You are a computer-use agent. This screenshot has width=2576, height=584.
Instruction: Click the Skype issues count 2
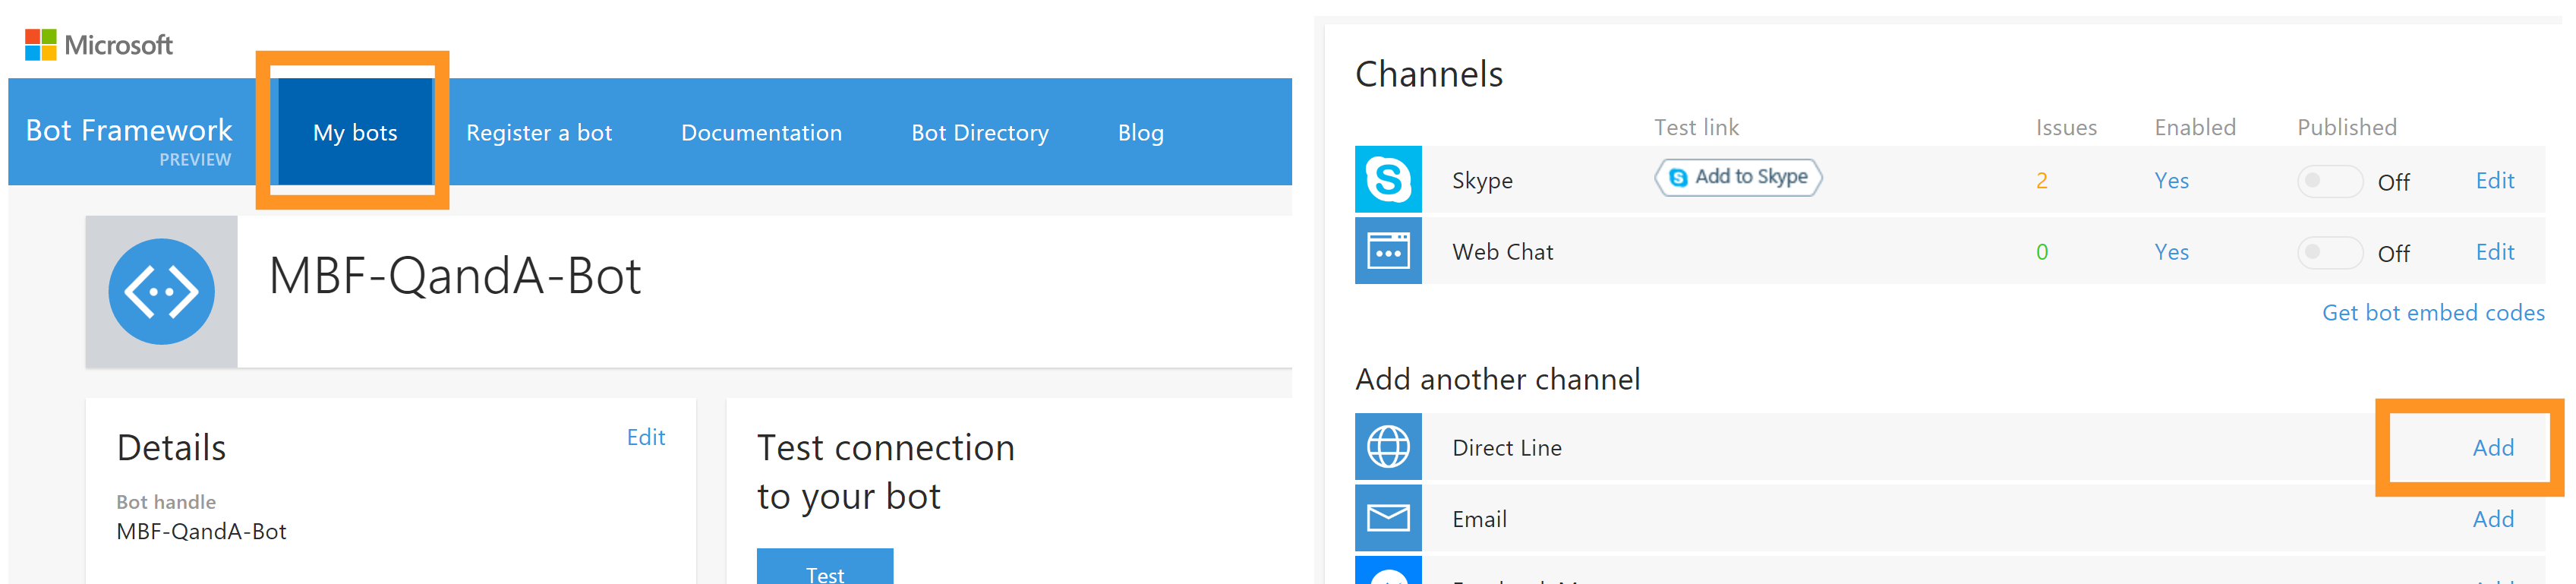(2042, 180)
